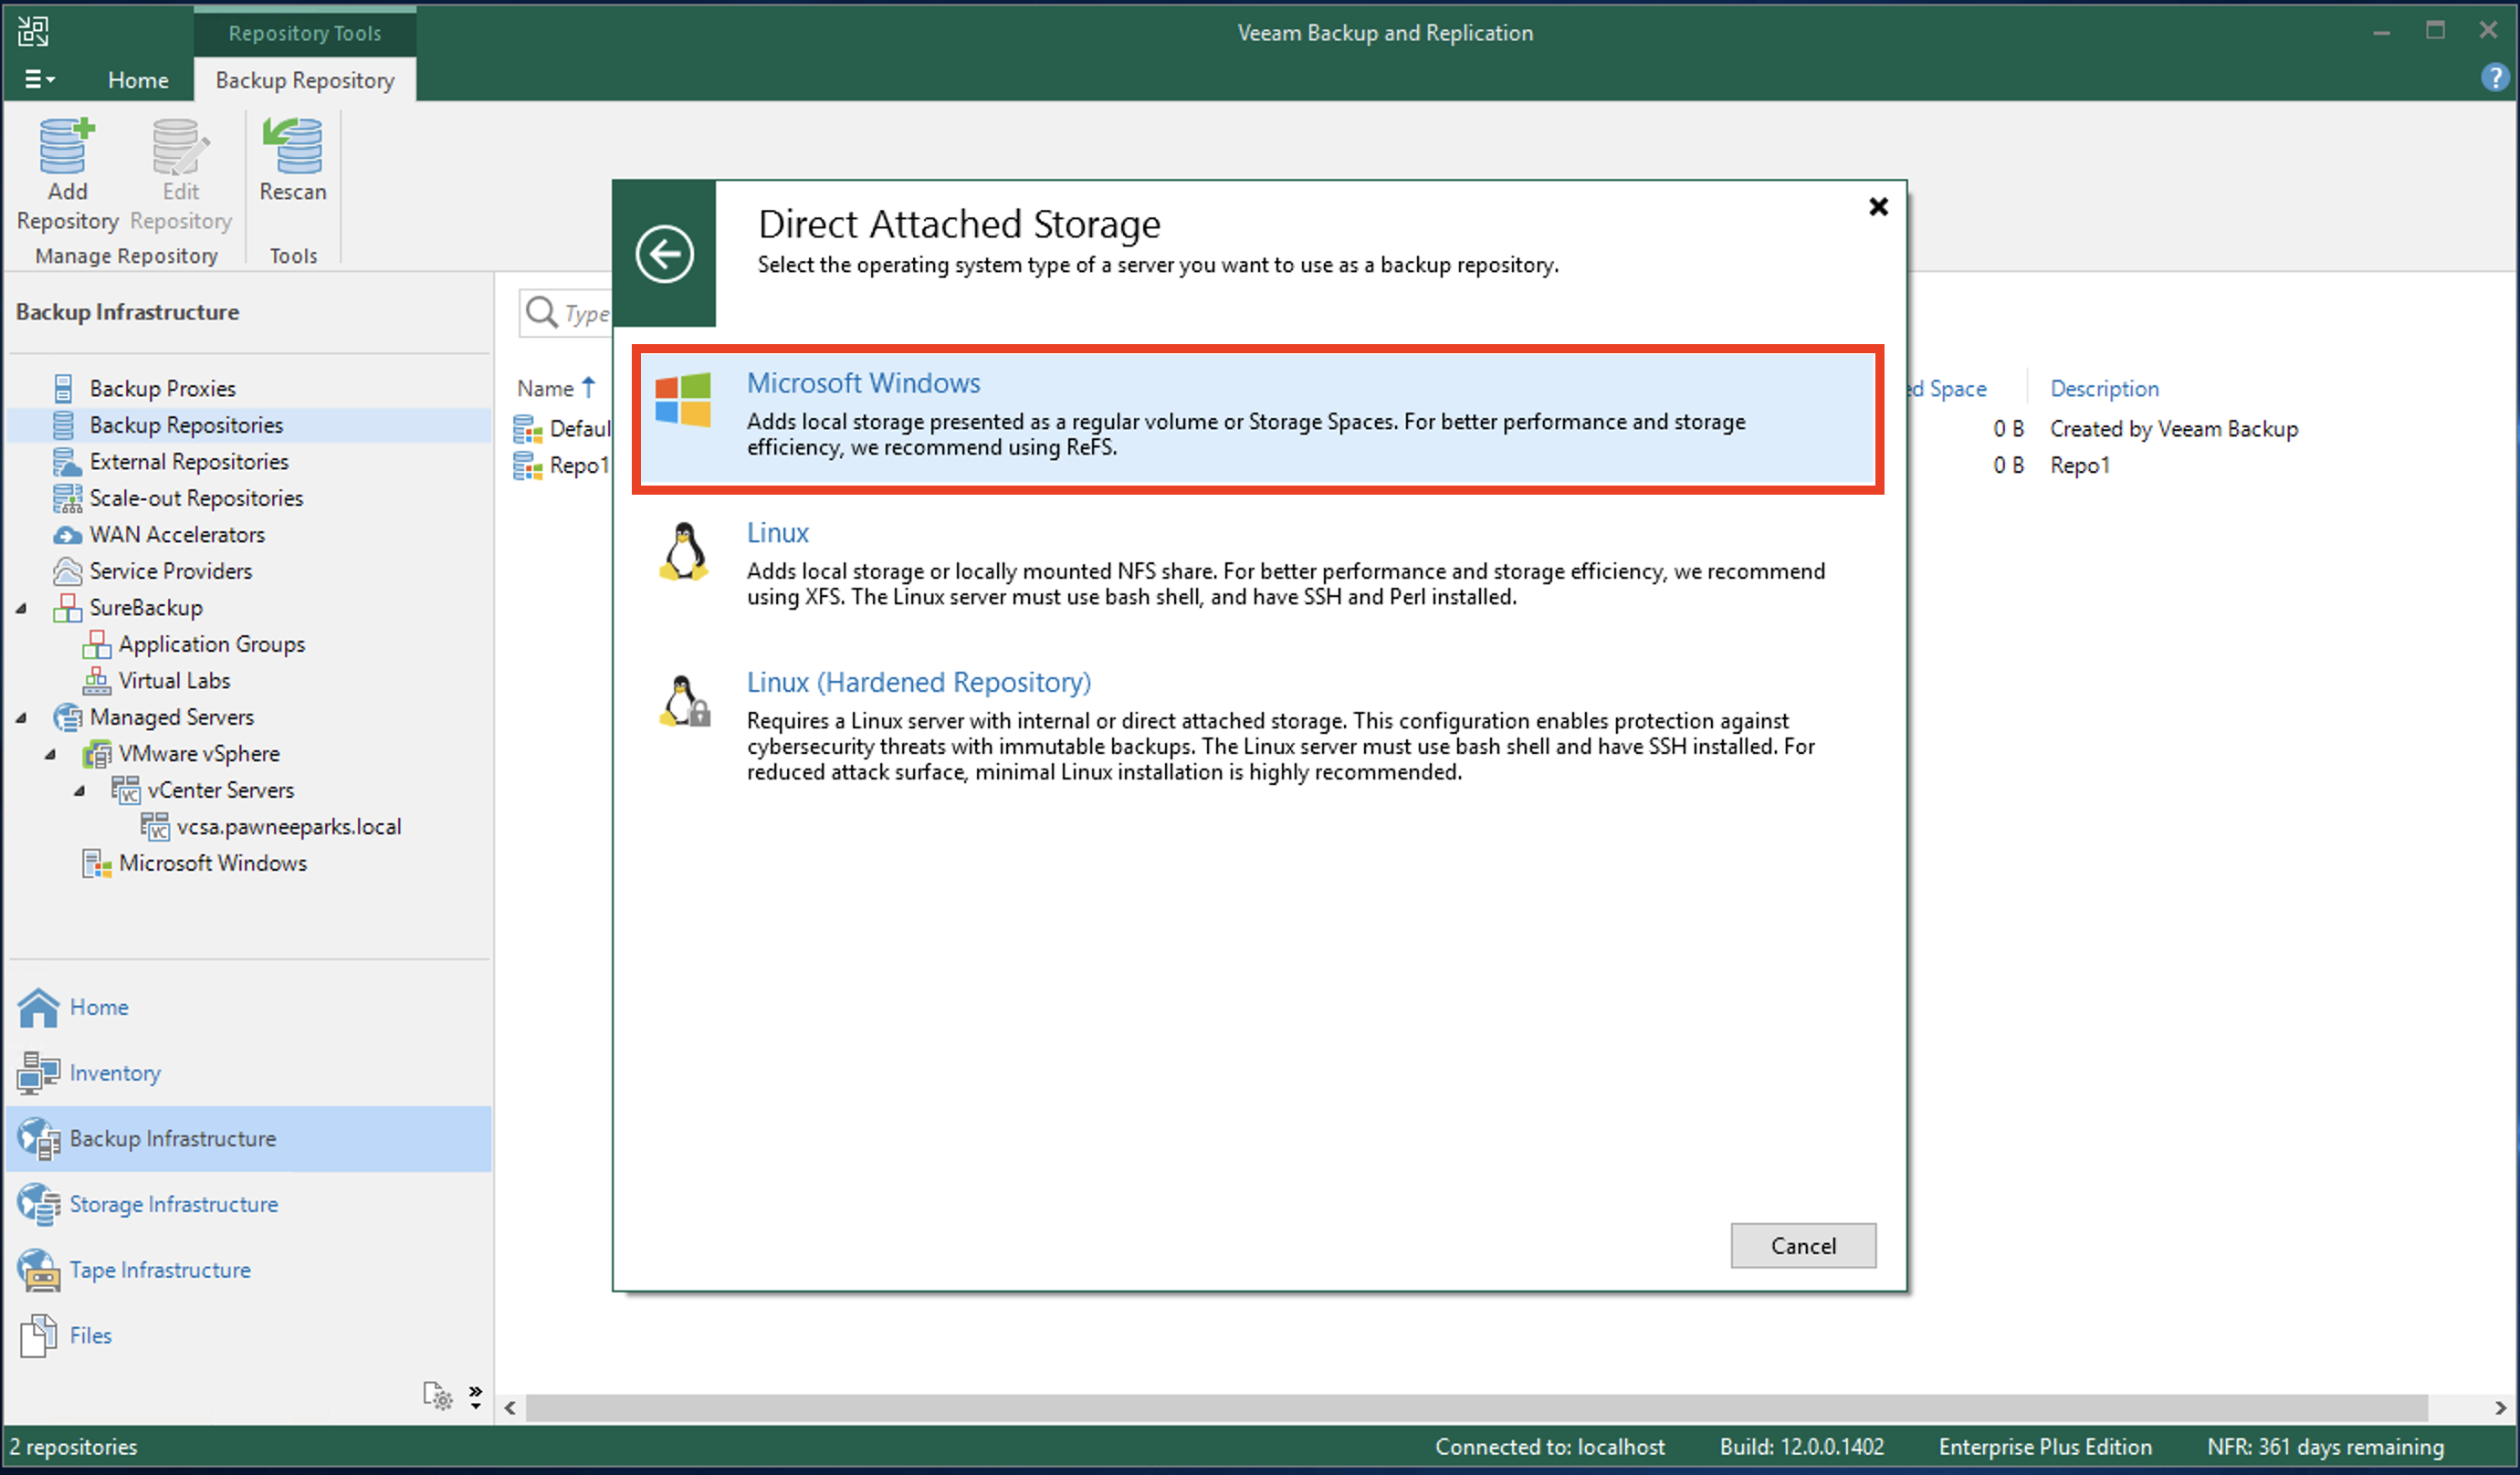Image resolution: width=2520 pixels, height=1475 pixels.
Task: Click the Home house icon in navigation
Action: [39, 1008]
